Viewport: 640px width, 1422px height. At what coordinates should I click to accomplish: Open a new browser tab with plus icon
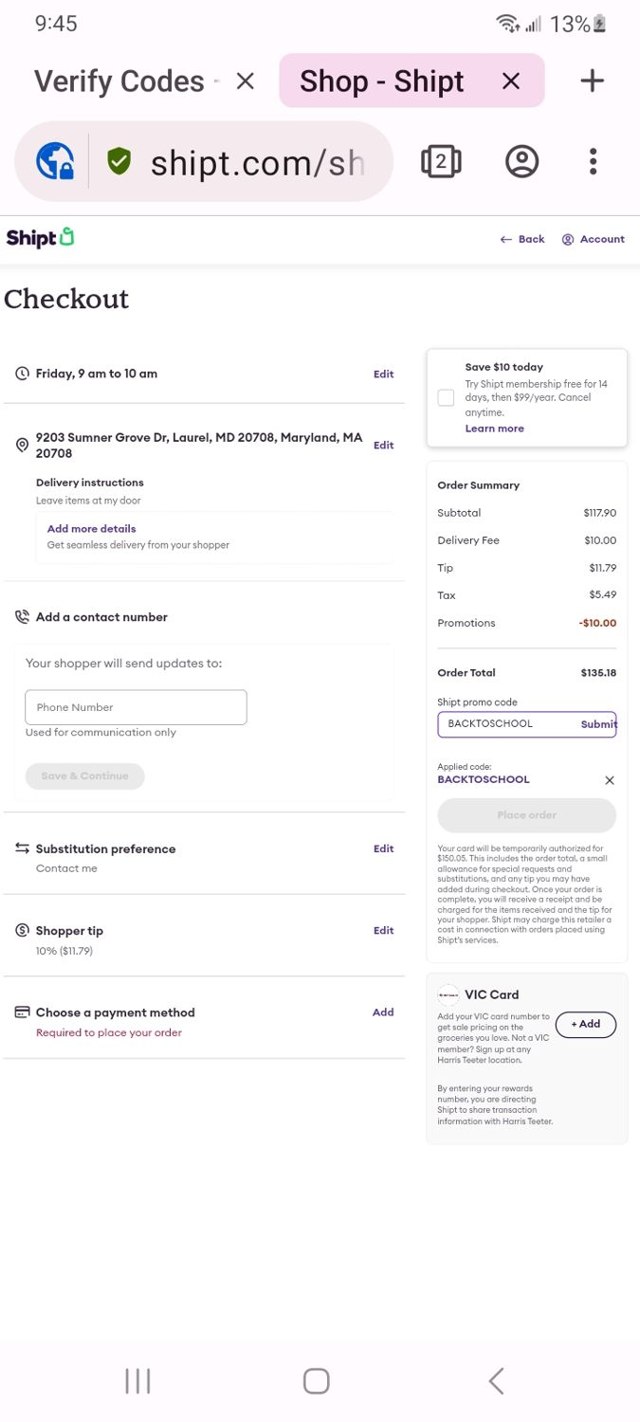coord(592,81)
